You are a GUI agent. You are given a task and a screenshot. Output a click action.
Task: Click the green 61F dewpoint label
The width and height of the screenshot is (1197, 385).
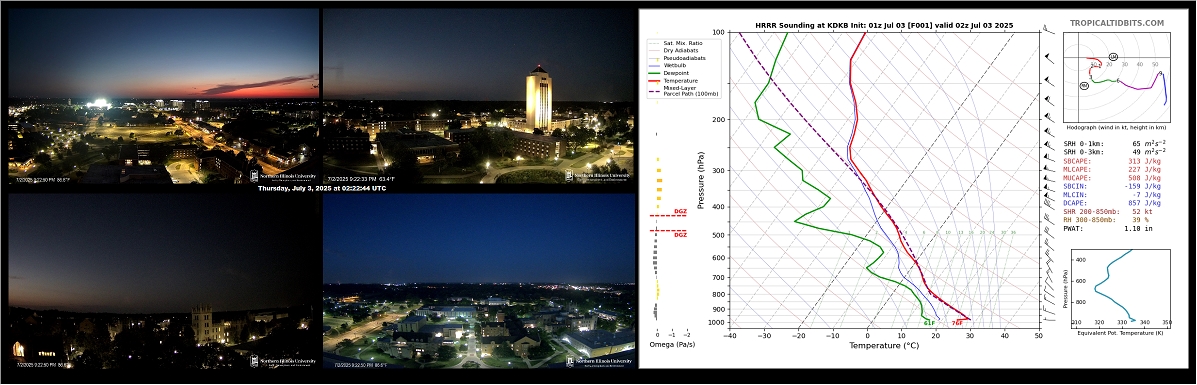click(x=929, y=323)
